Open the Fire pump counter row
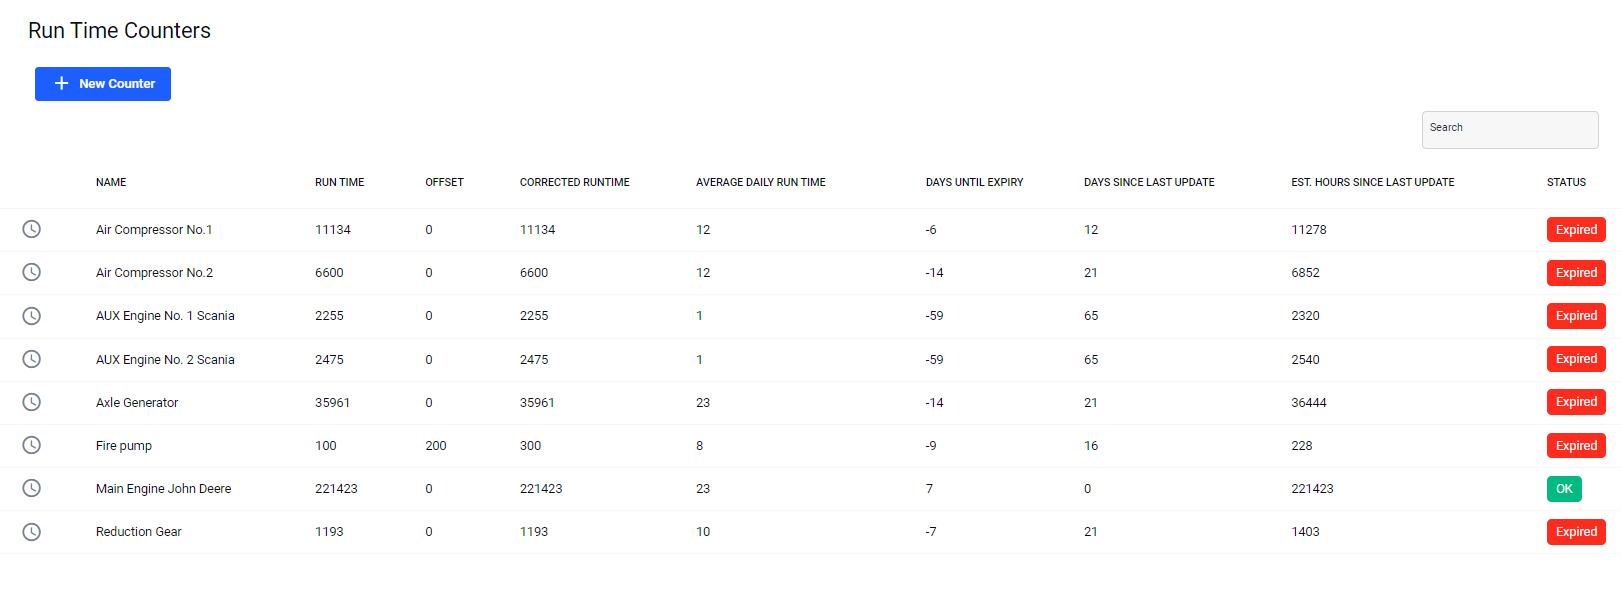 810,446
